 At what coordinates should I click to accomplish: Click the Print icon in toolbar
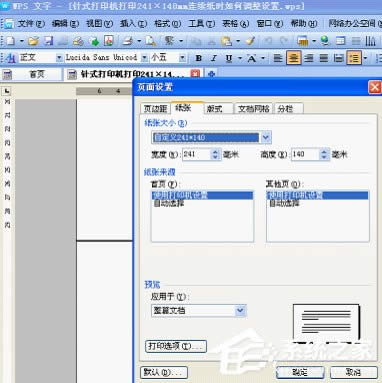tap(128, 41)
